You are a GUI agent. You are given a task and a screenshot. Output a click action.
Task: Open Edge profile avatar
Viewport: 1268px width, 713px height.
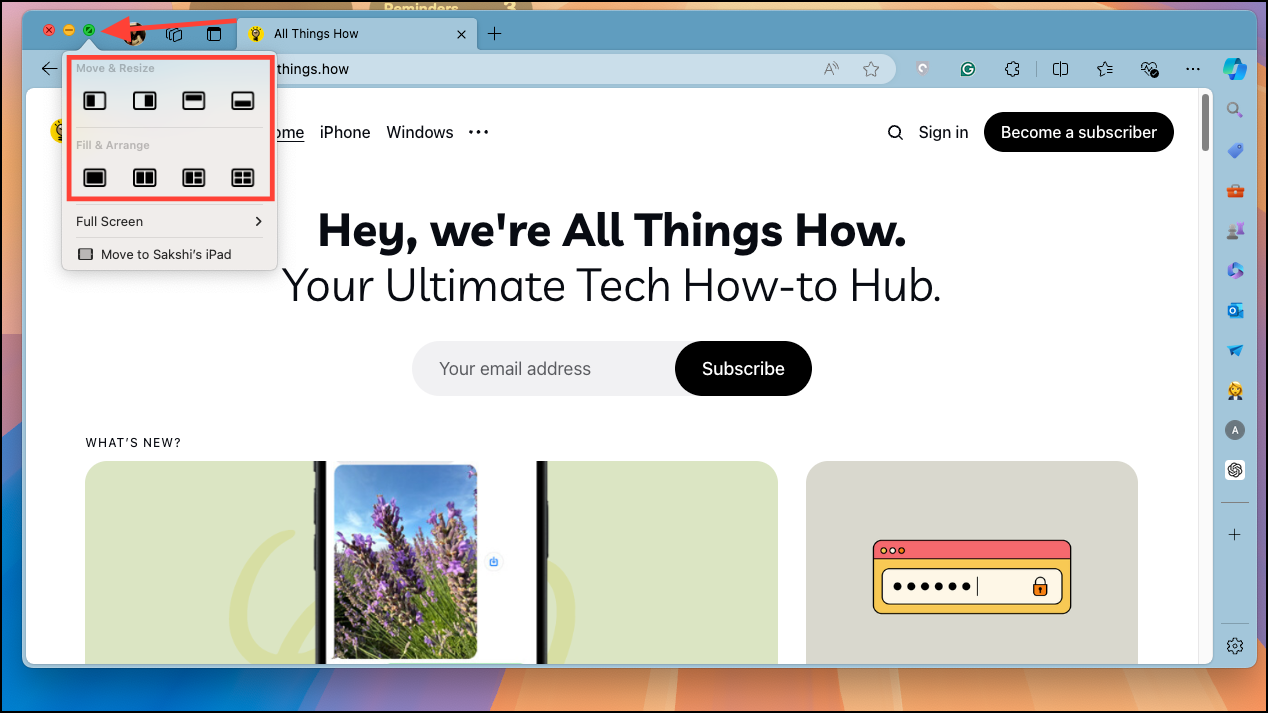135,34
